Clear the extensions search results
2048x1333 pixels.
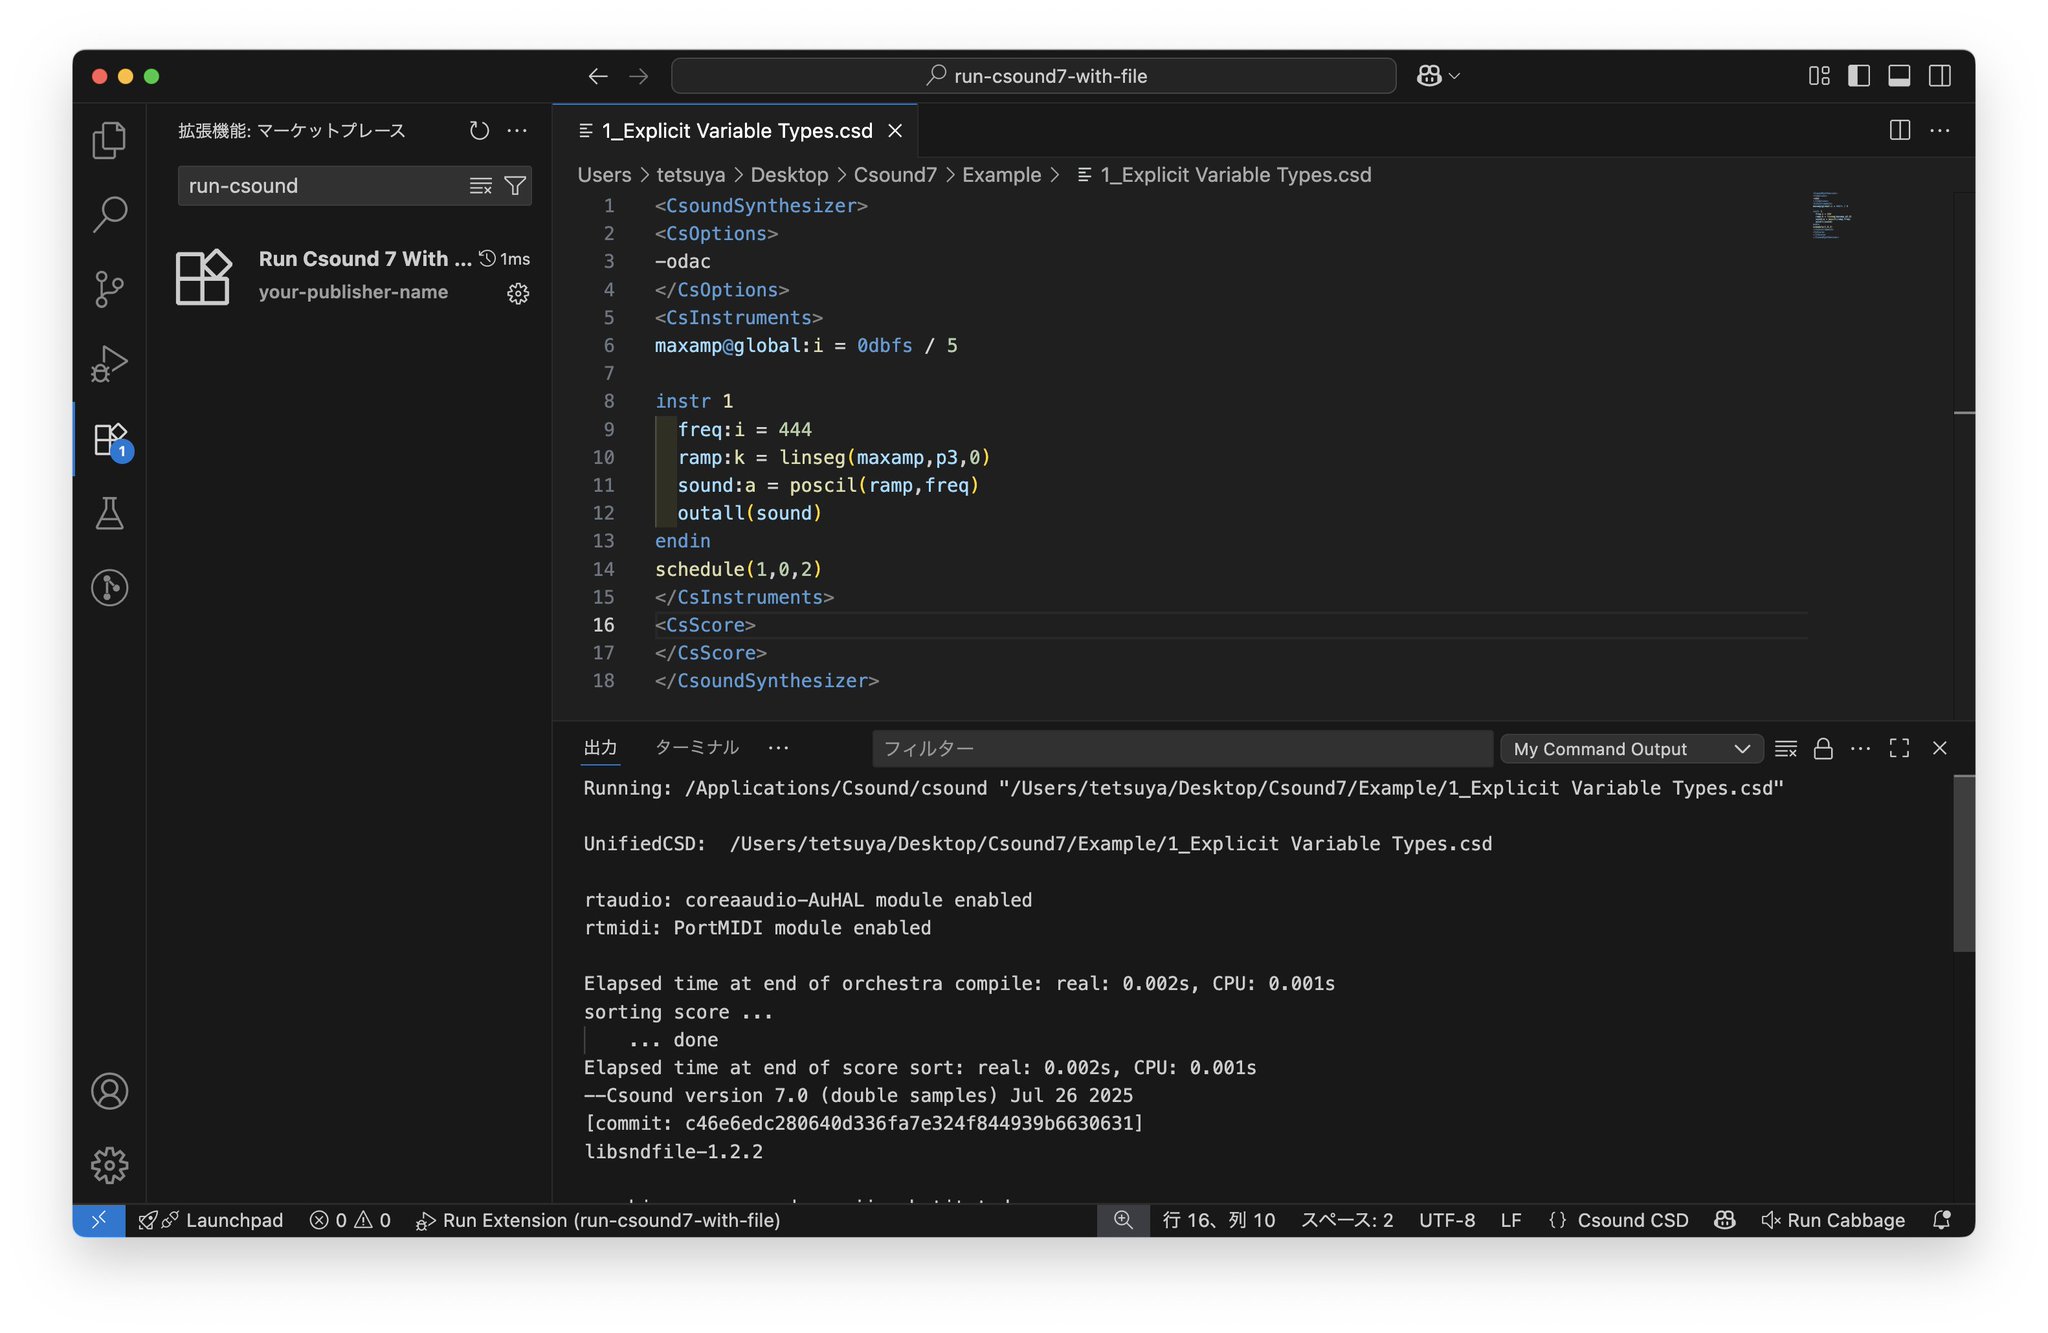pyautogui.click(x=481, y=186)
